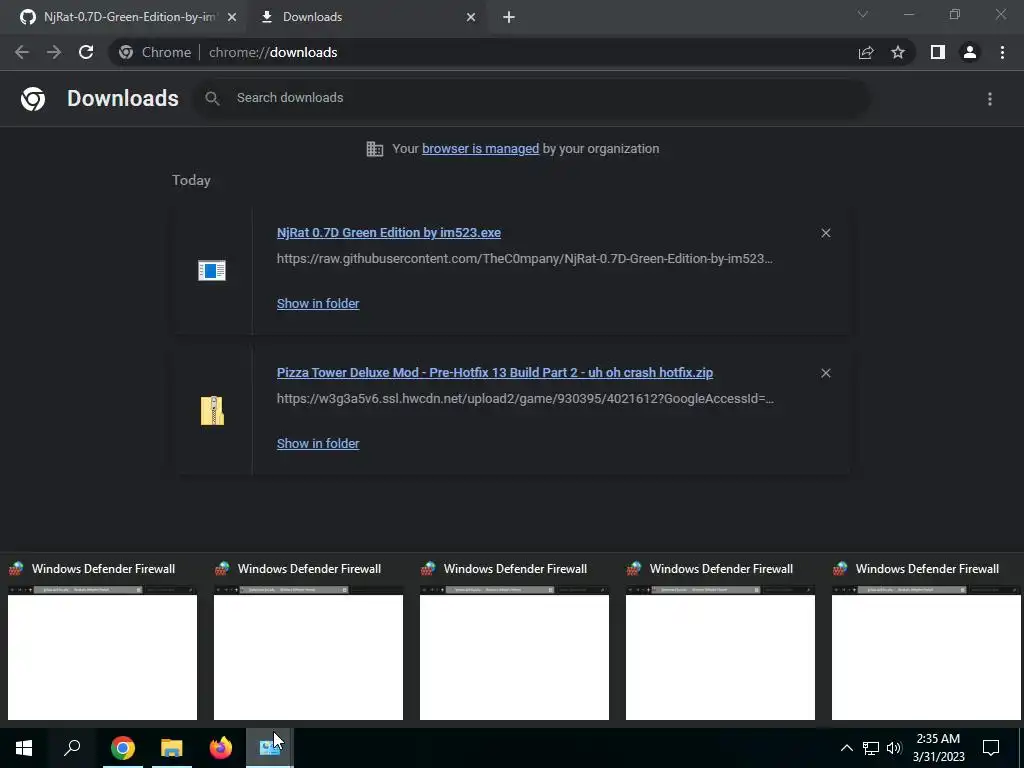Open volume control tray icon
1024x768 pixels.
[894, 748]
